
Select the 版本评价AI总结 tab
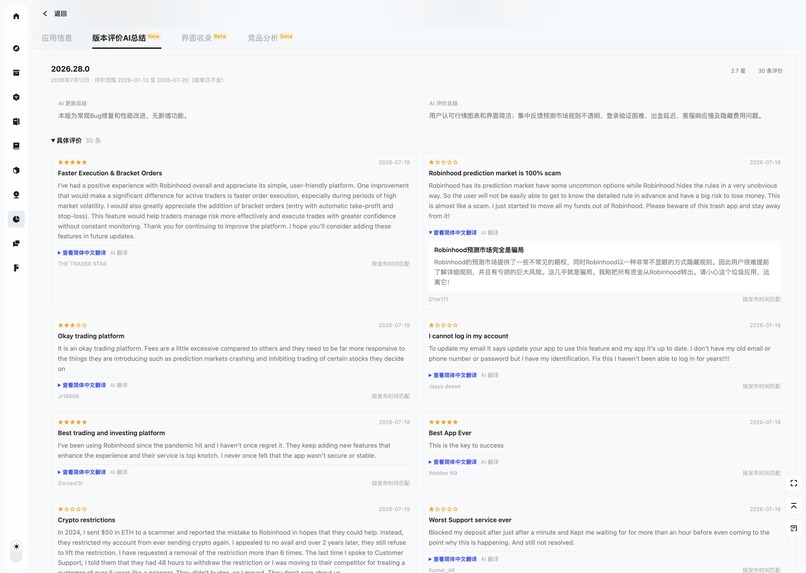[x=126, y=38]
